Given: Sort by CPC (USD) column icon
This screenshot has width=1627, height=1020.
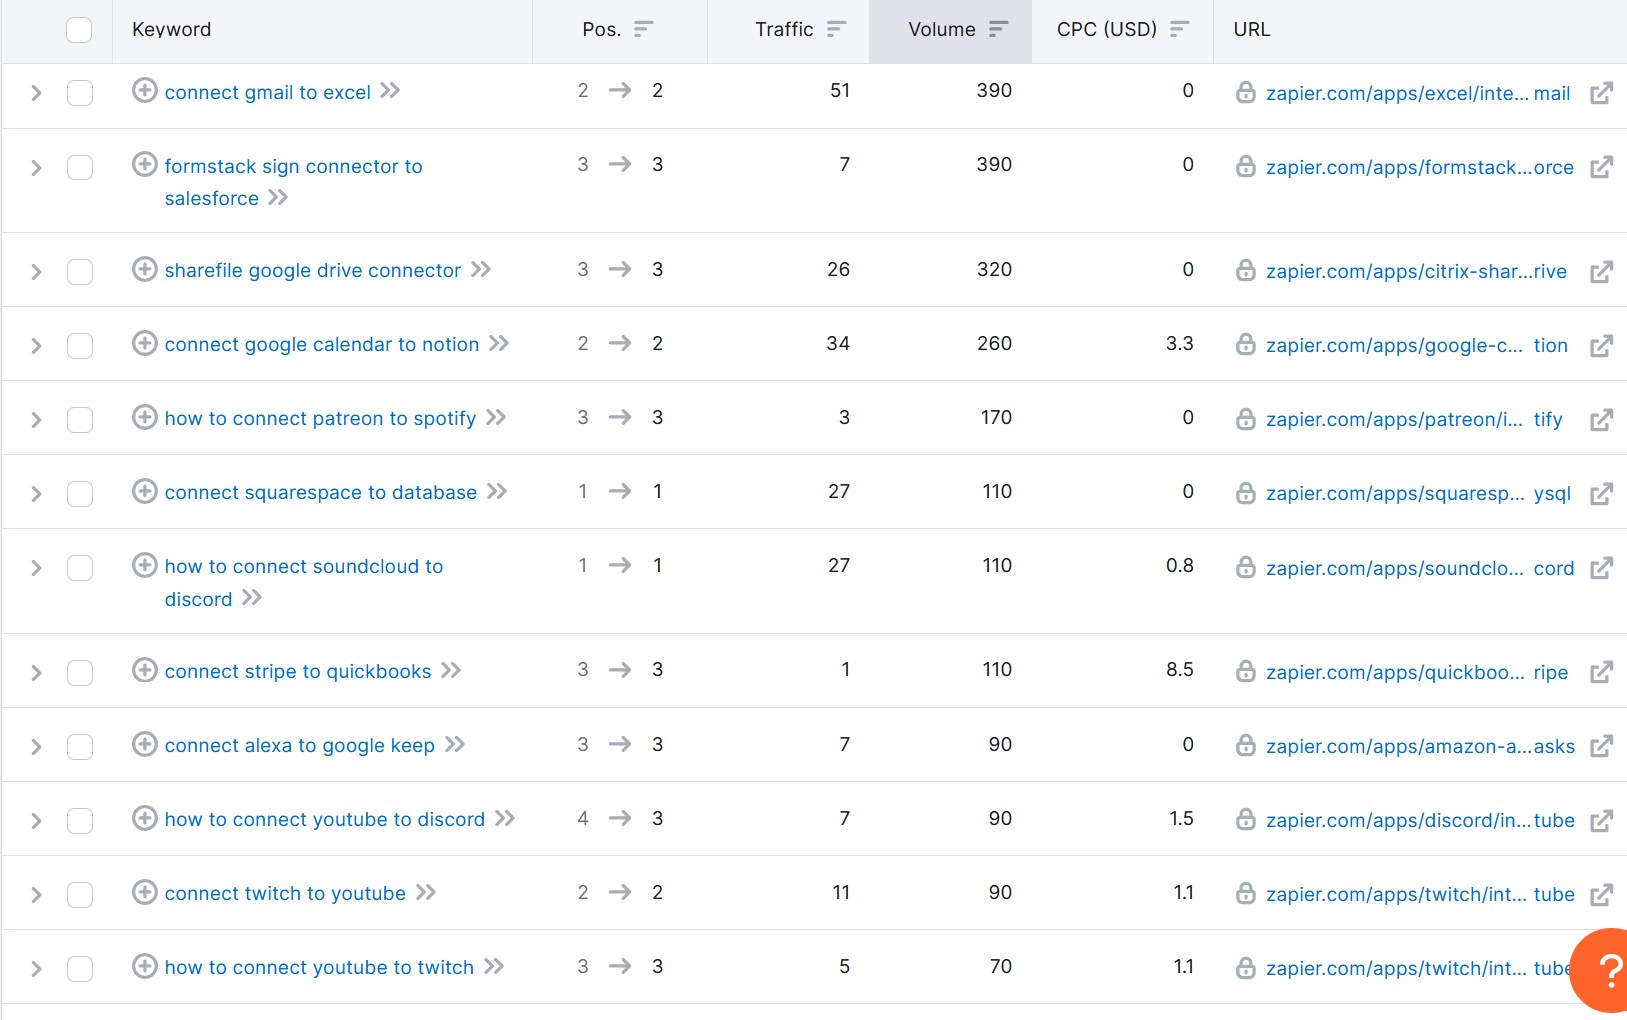Looking at the screenshot, I should [1179, 29].
